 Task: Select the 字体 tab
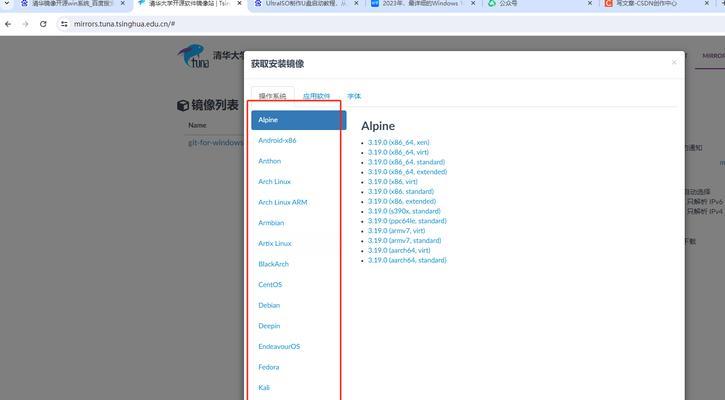(354, 96)
